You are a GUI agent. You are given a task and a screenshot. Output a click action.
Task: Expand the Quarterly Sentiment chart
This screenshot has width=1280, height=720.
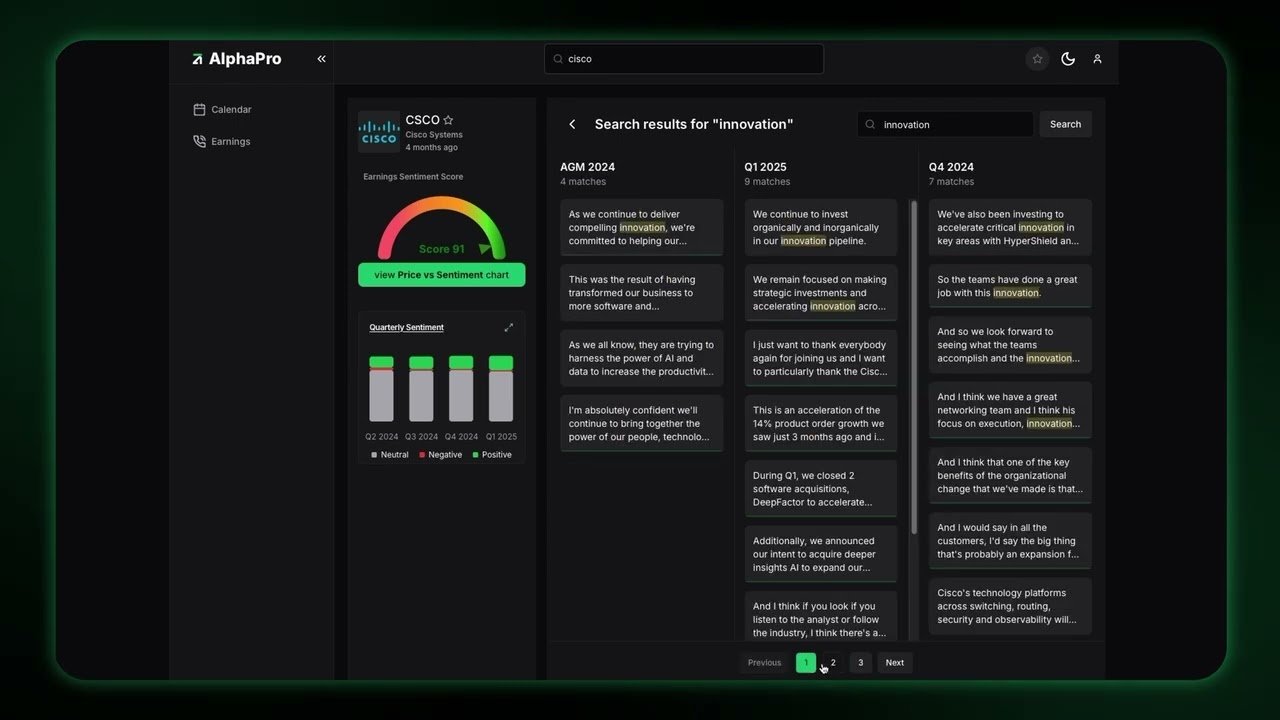(x=509, y=327)
